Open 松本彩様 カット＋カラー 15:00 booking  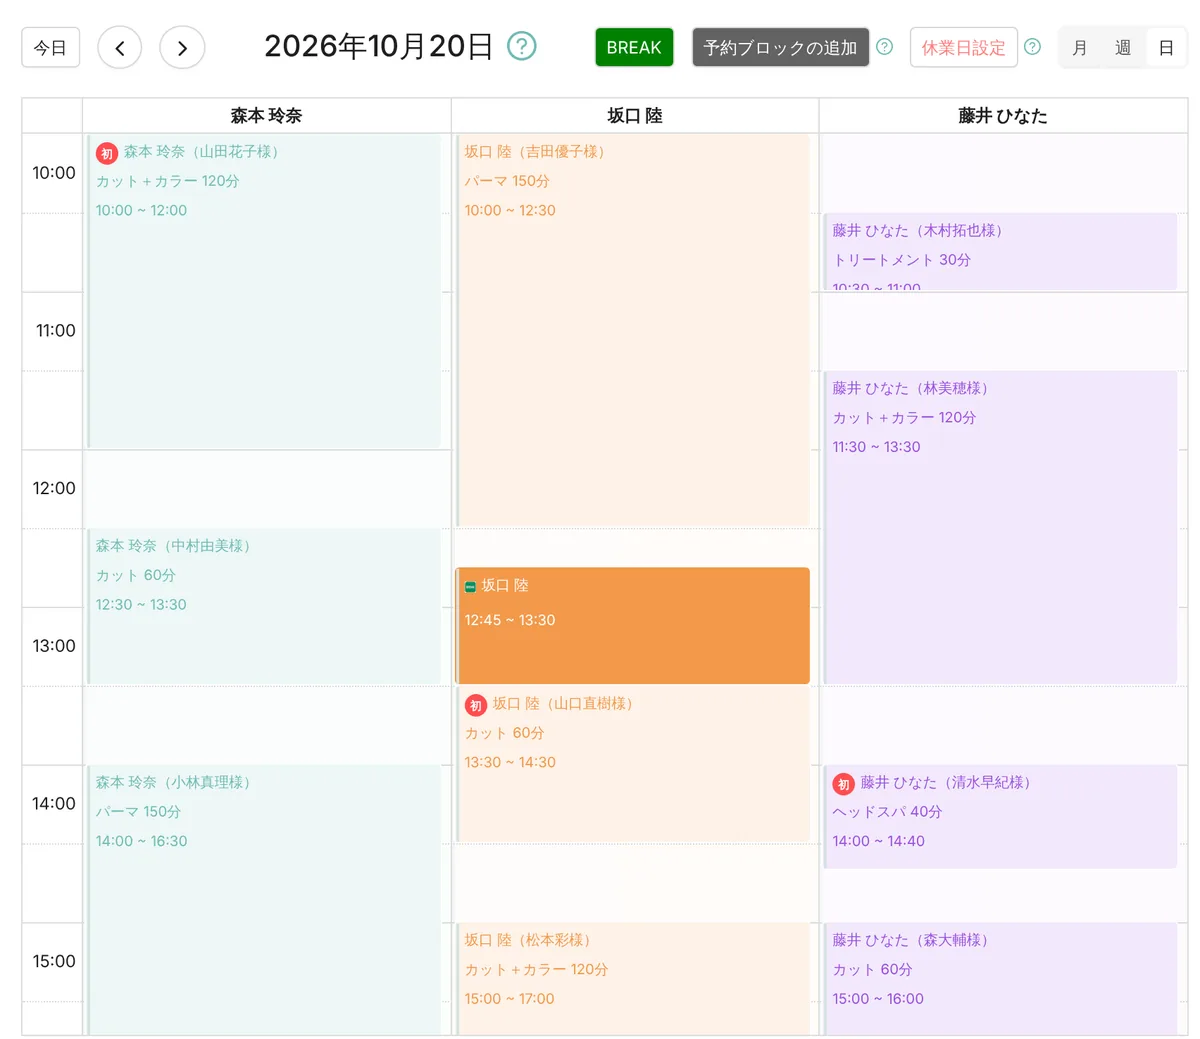point(633,979)
